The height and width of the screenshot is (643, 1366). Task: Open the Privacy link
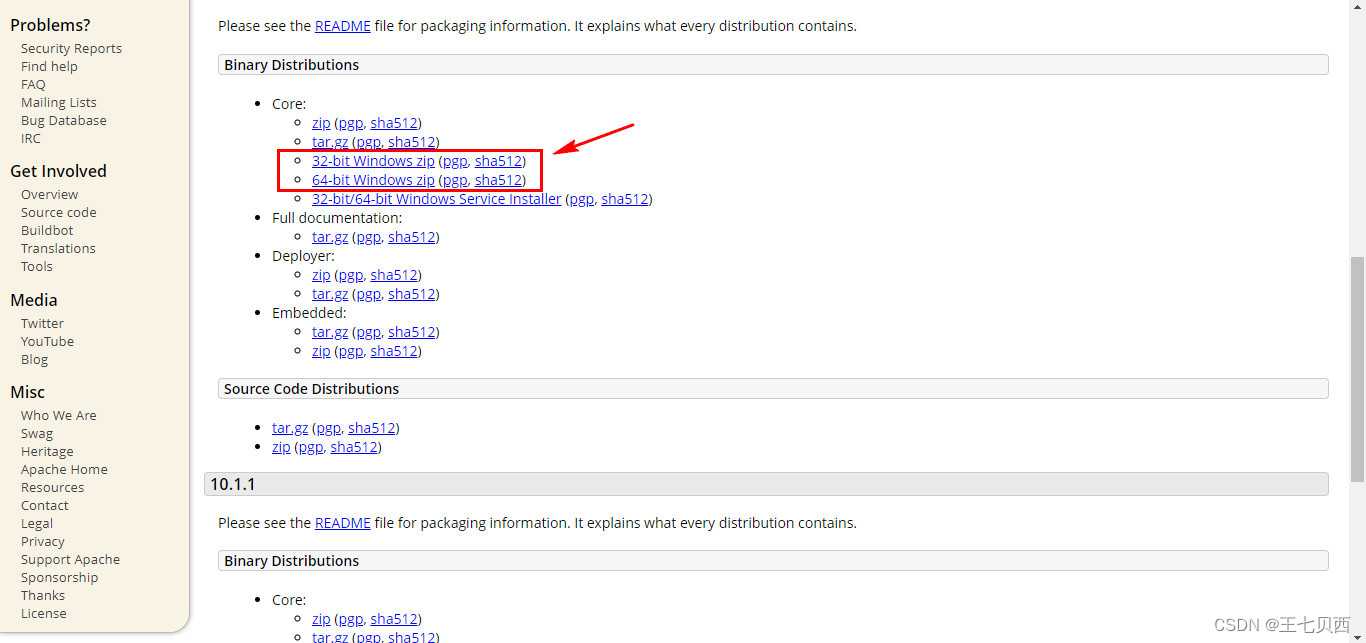[42, 541]
